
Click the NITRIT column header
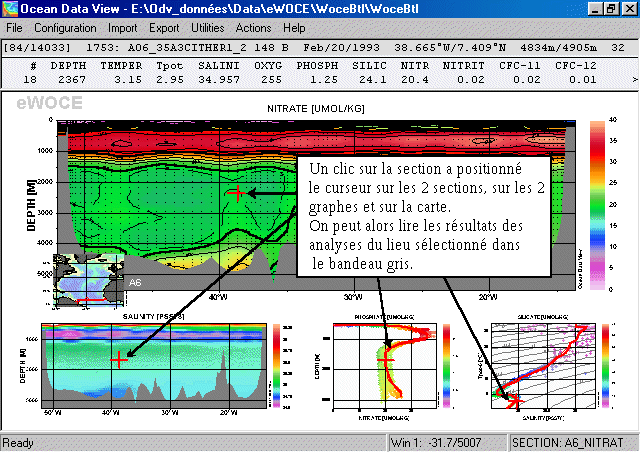(x=464, y=66)
